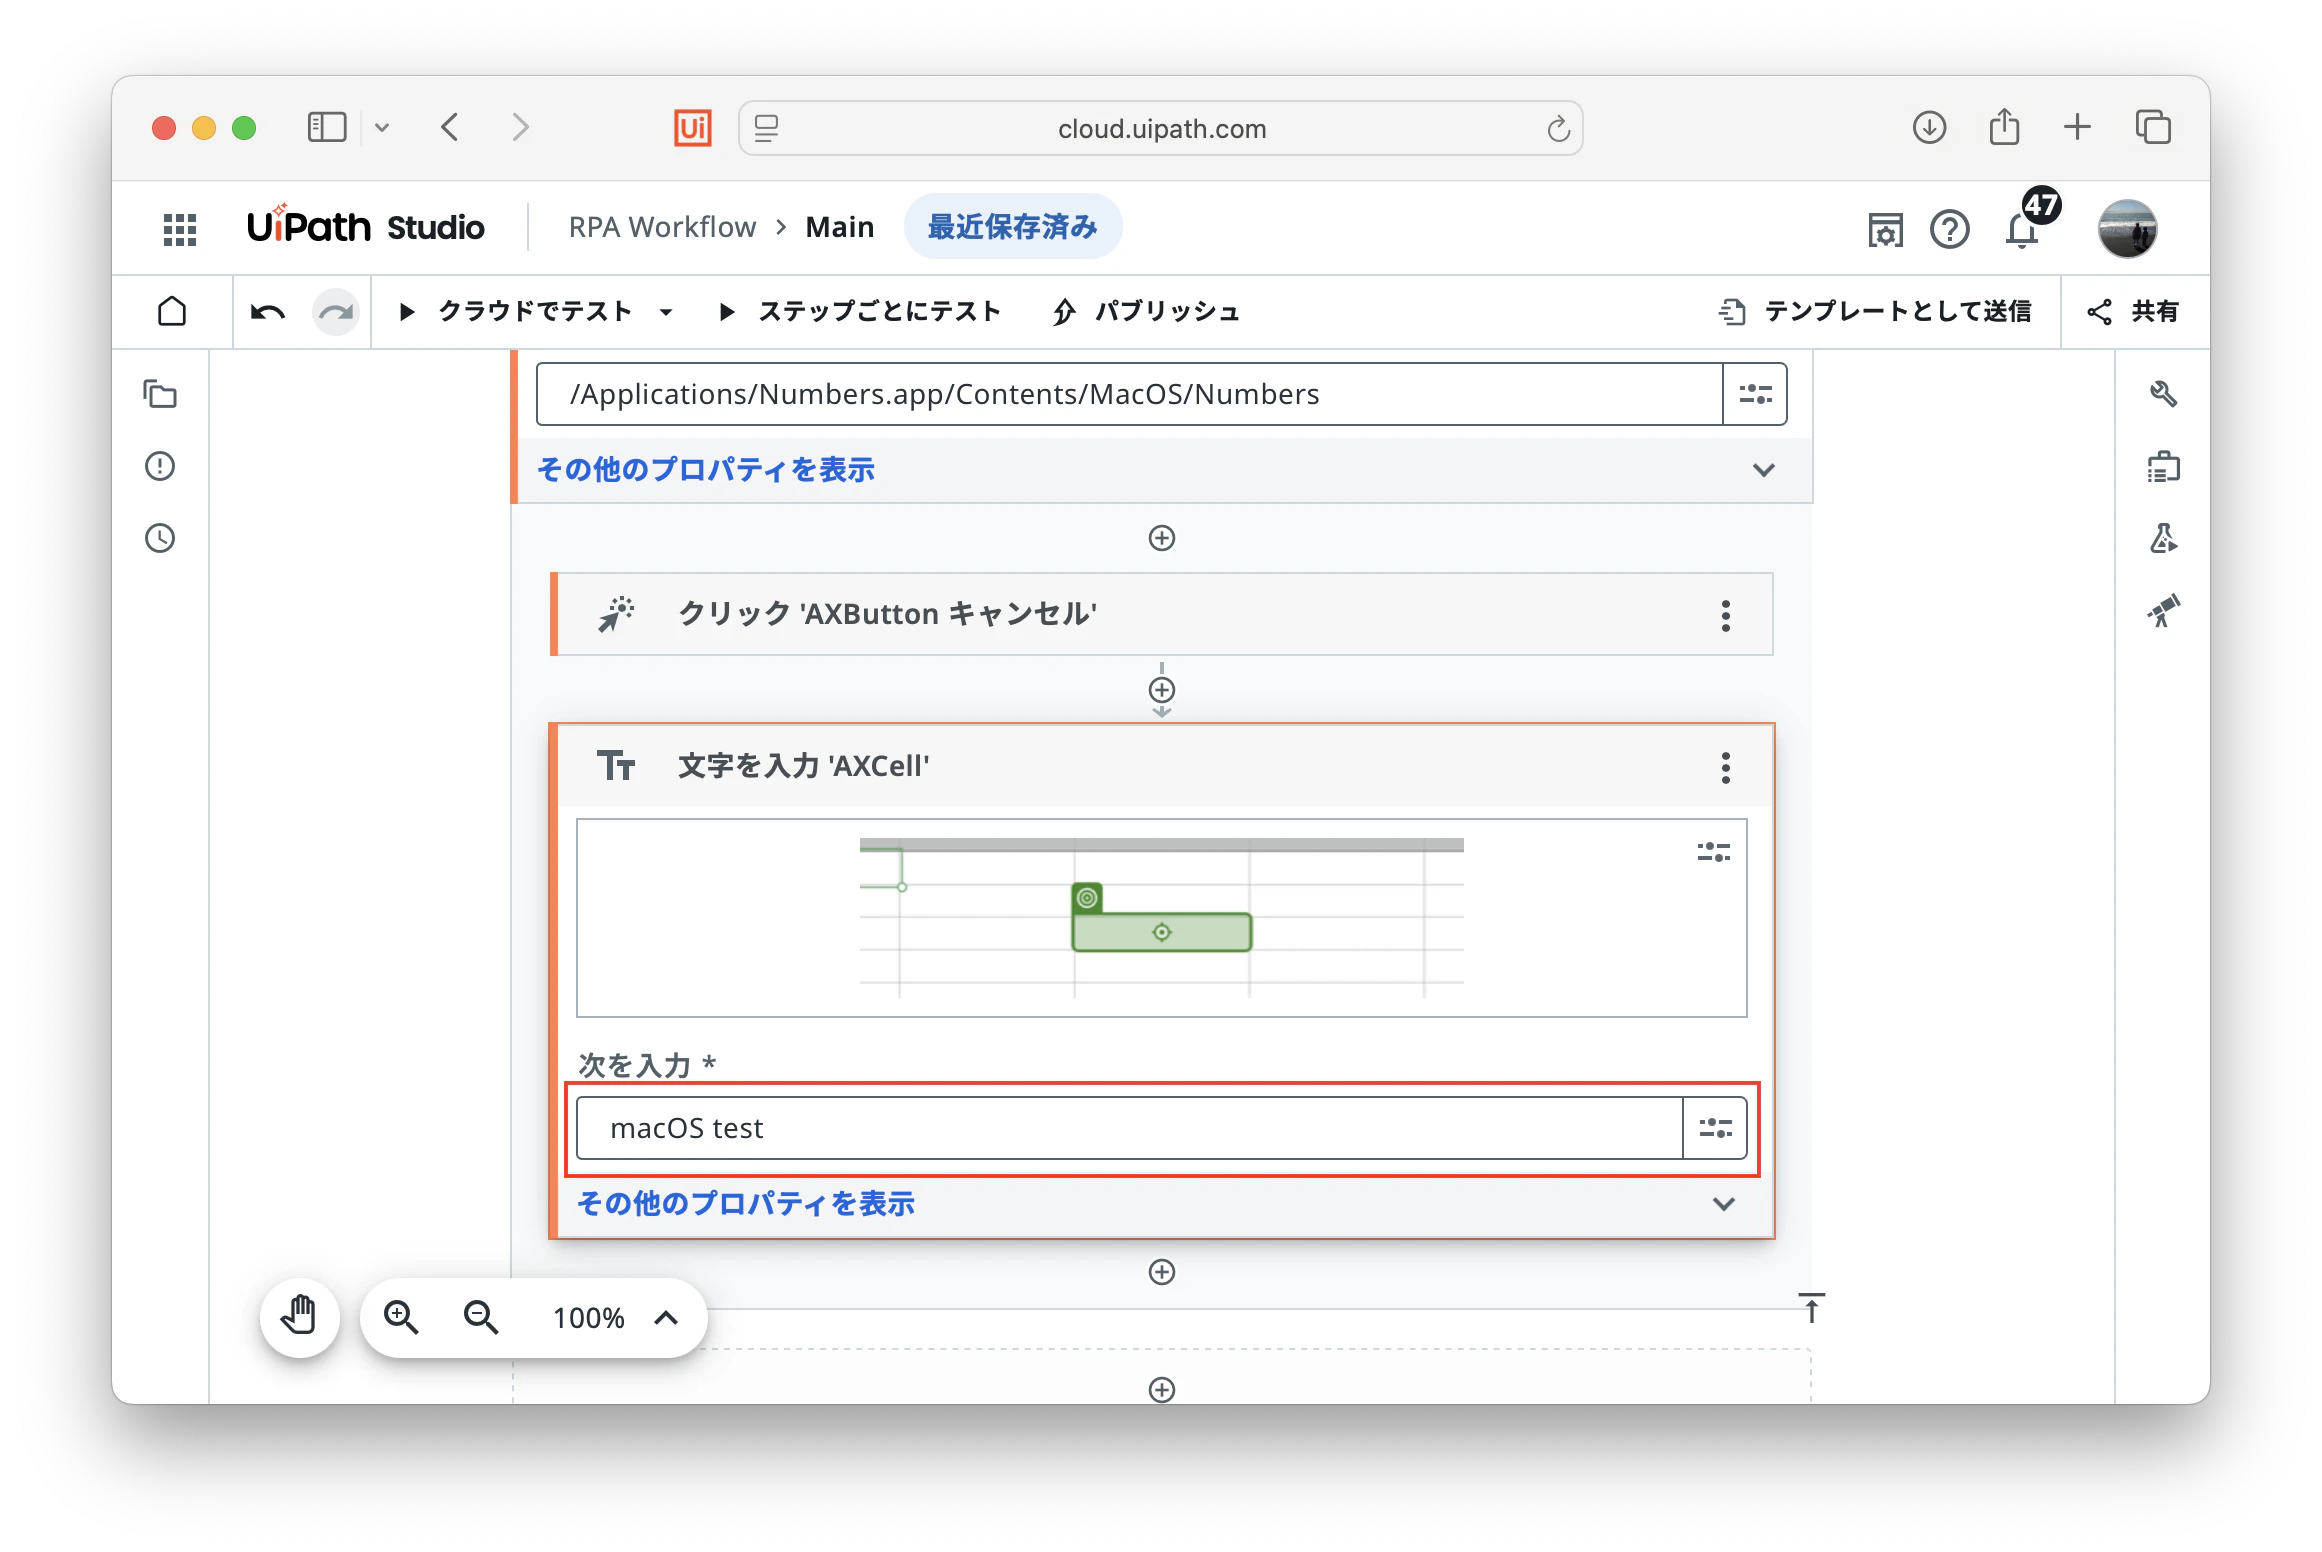Viewport: 2322px width, 1552px height.
Task: Reload the cloud.uipath.com page
Action: pos(1558,129)
